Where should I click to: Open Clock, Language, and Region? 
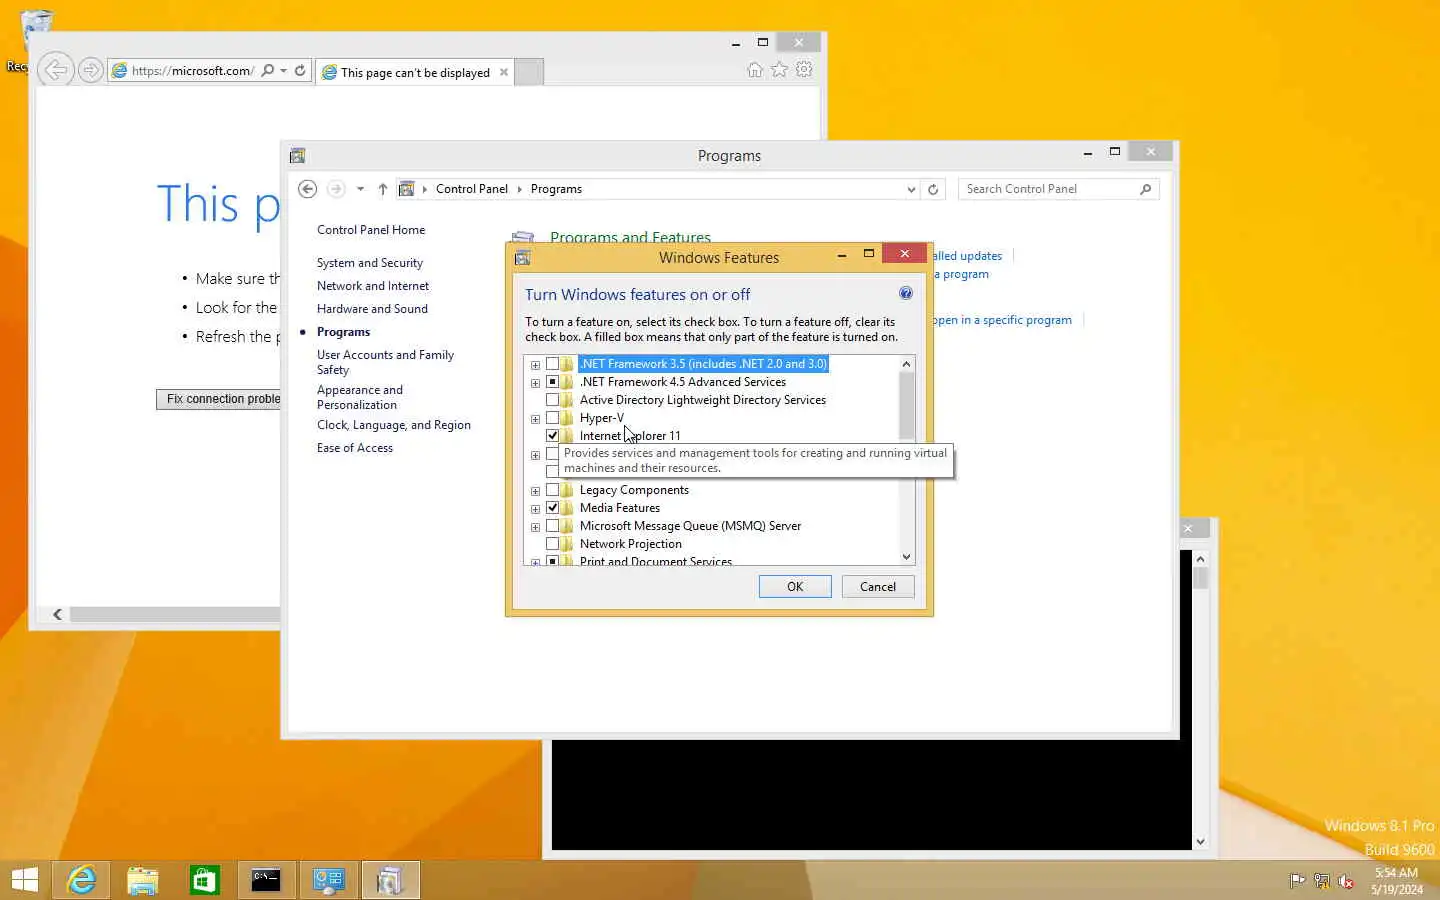(x=394, y=425)
